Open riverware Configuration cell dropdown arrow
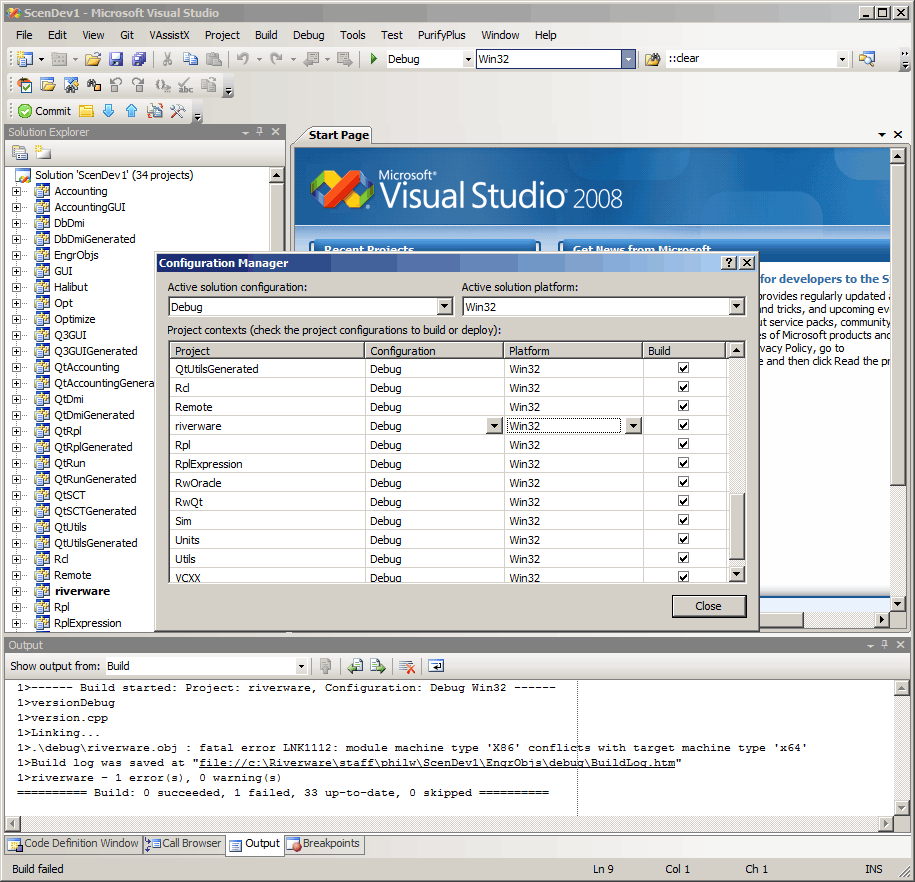 (494, 426)
